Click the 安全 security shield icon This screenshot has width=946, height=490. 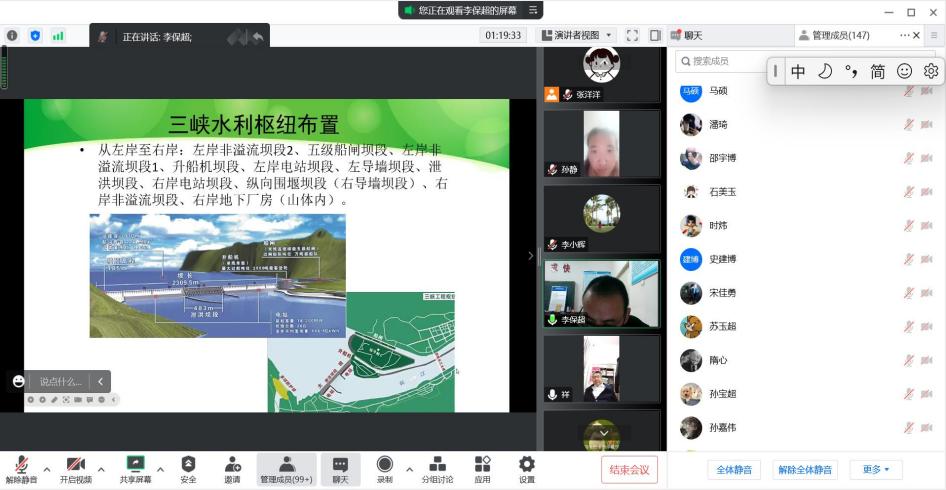(x=188, y=466)
